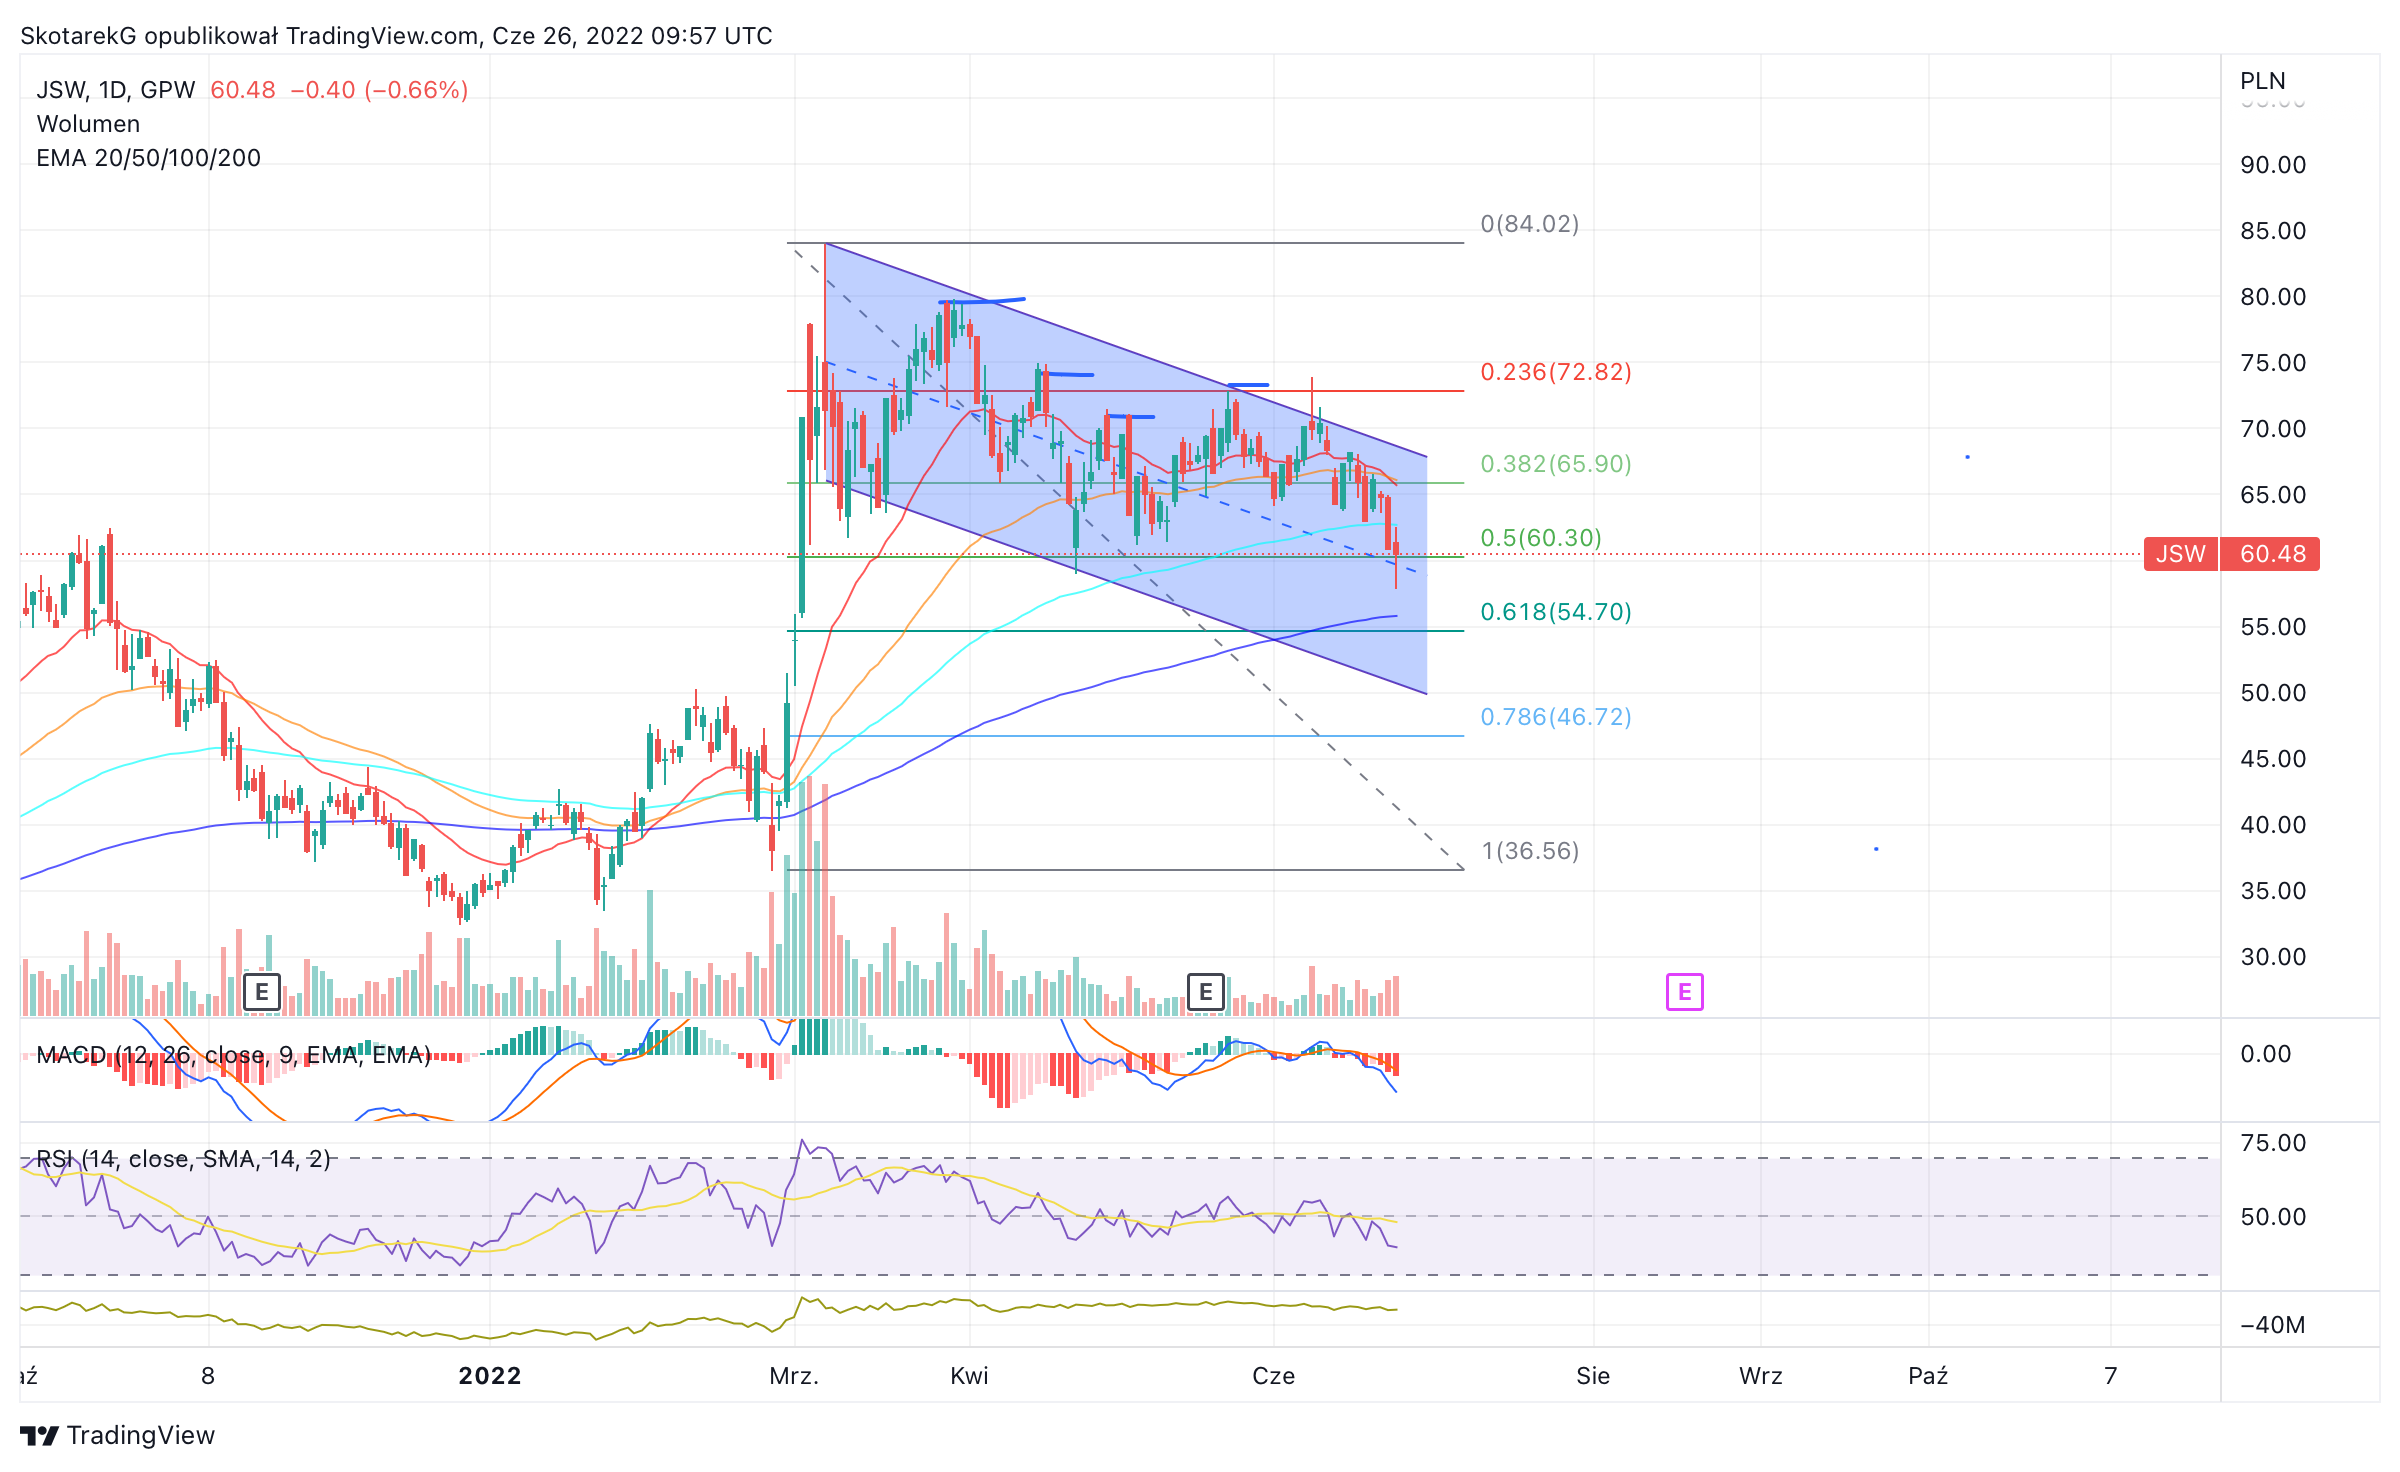Select the Wolumen indicator label
This screenshot has height=1472, width=2400.
(x=88, y=124)
